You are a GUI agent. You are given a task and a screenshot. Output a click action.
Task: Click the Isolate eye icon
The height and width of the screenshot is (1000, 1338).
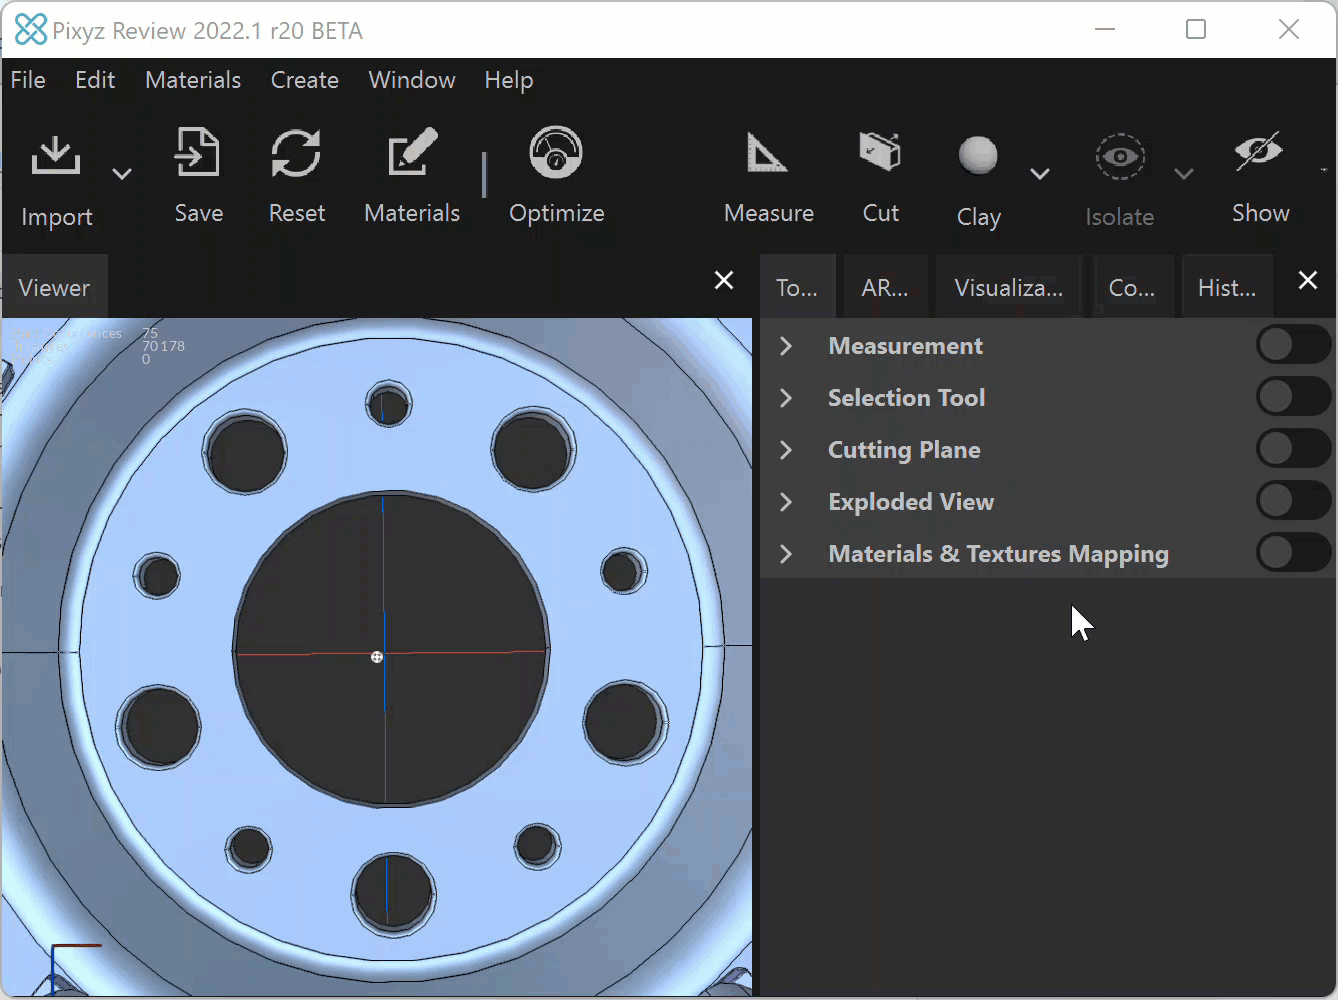click(1120, 156)
